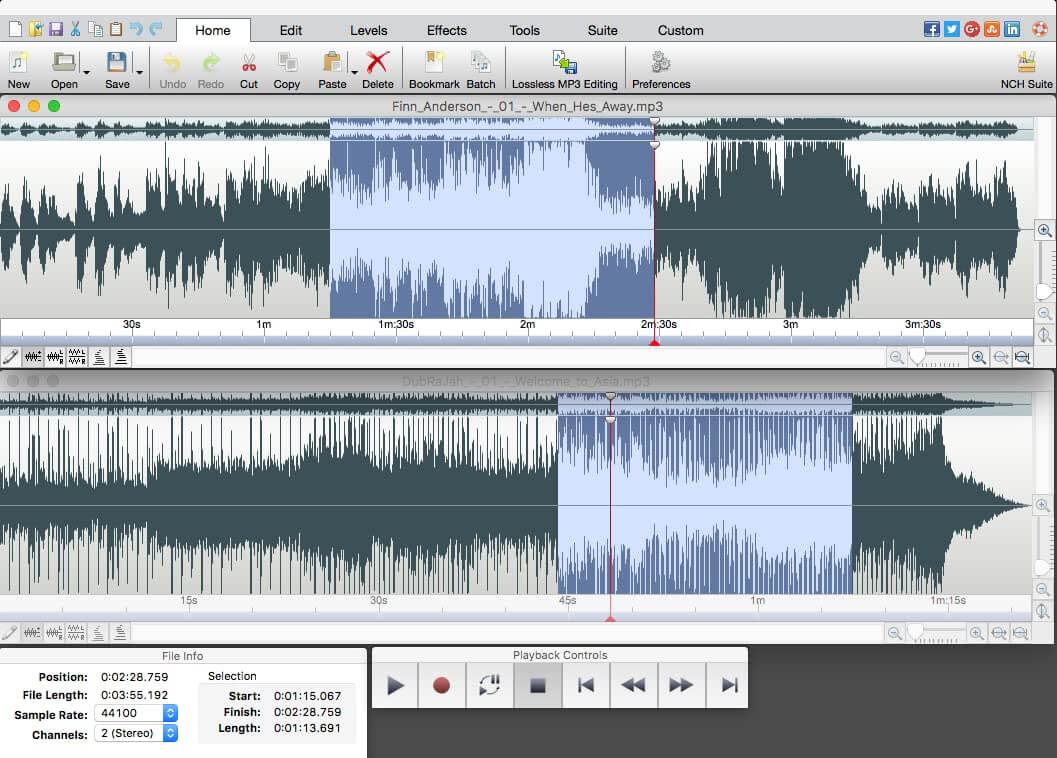This screenshot has height=758, width=1057.
Task: Open the frequency spectrum display
Action: [99, 357]
